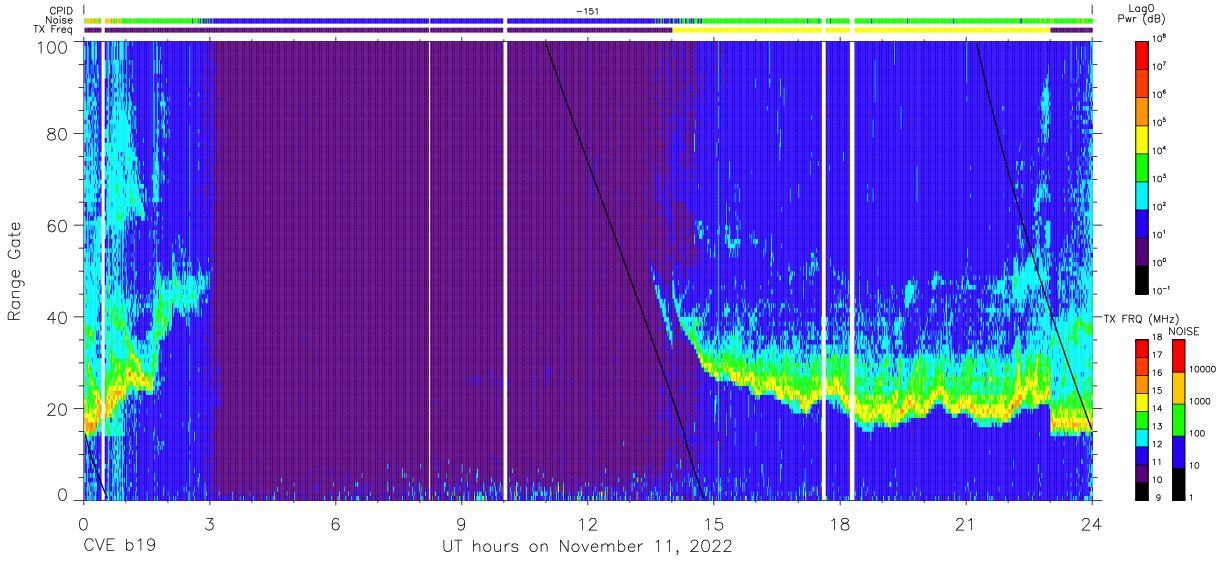Select the green segment of NOISE colorbar
1228x567 pixels.
tap(1178, 420)
